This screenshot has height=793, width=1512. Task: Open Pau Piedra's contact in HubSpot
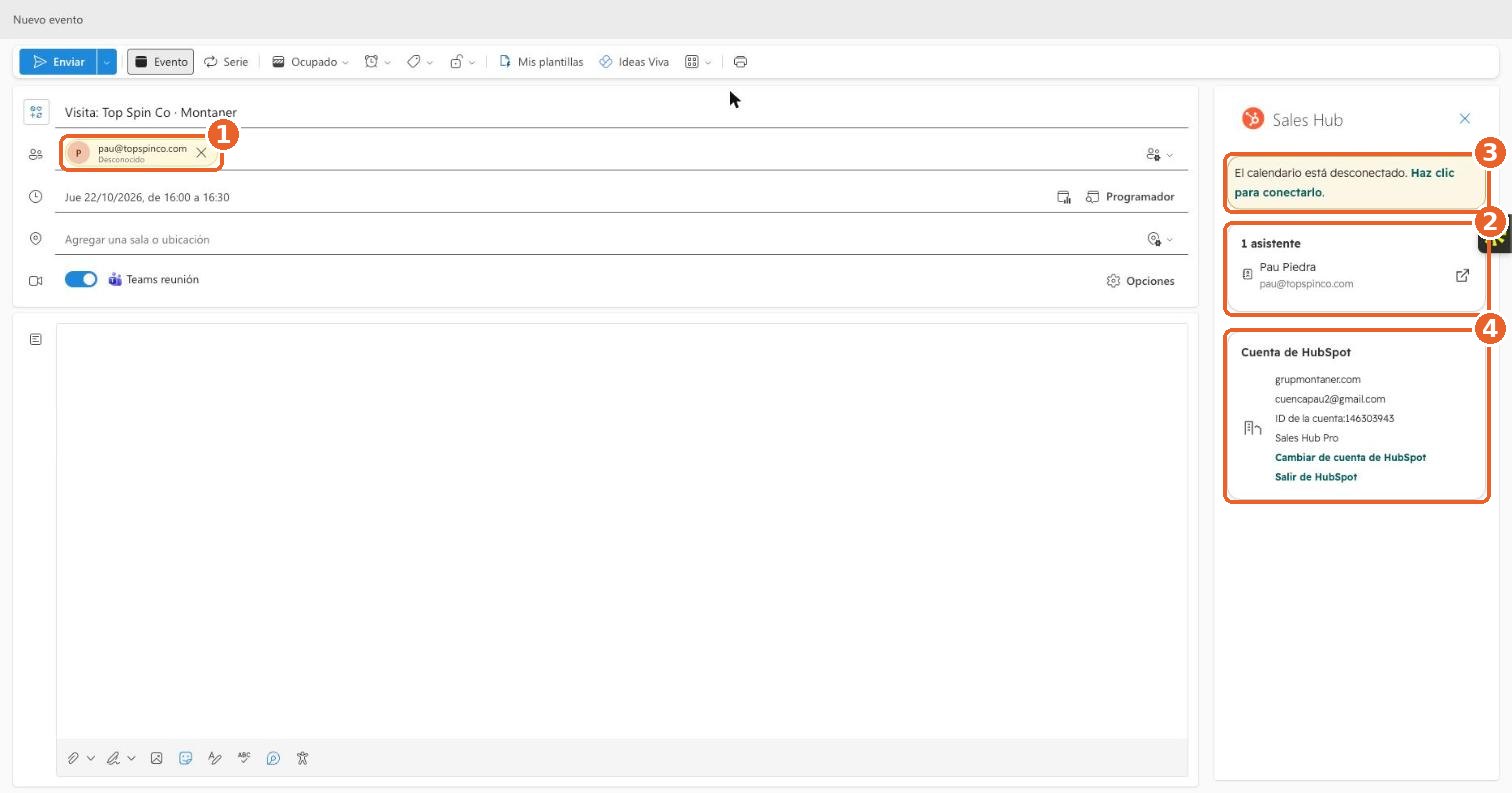pos(1462,275)
